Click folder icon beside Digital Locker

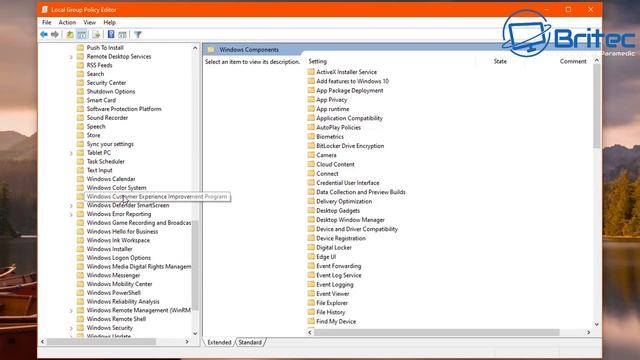(311, 247)
